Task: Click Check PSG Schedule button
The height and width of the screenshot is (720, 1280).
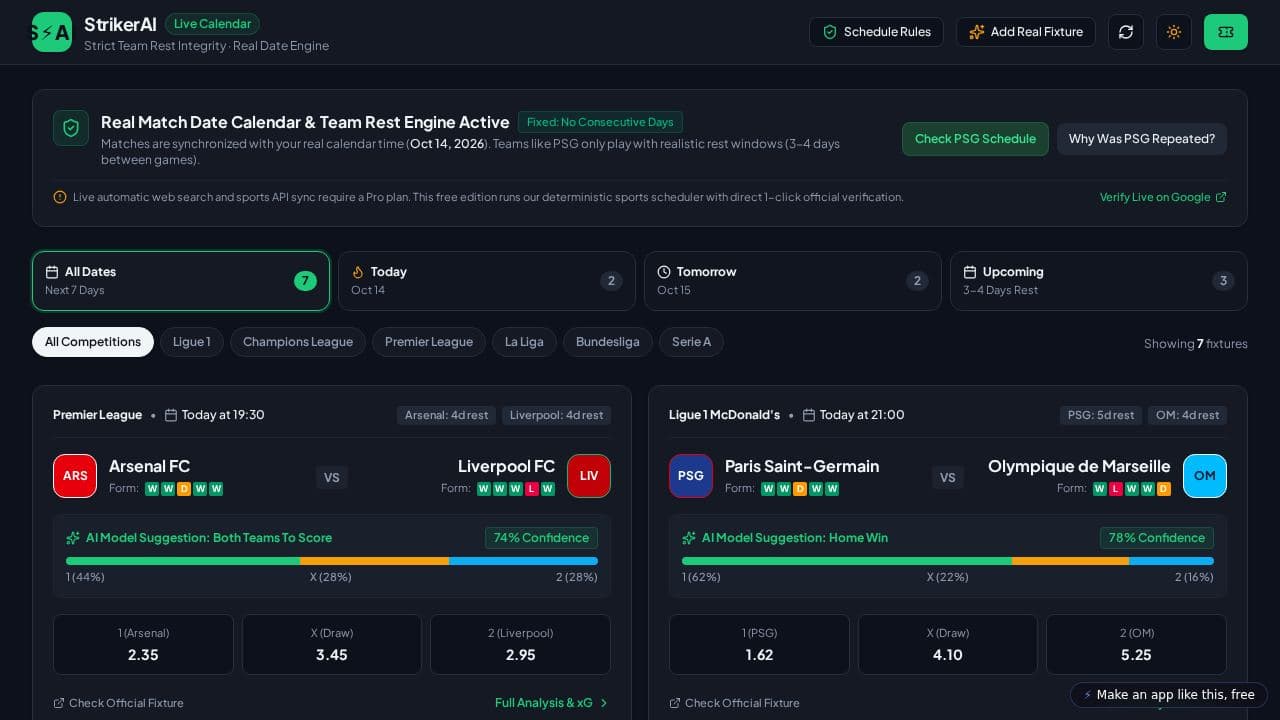Action: [x=975, y=139]
